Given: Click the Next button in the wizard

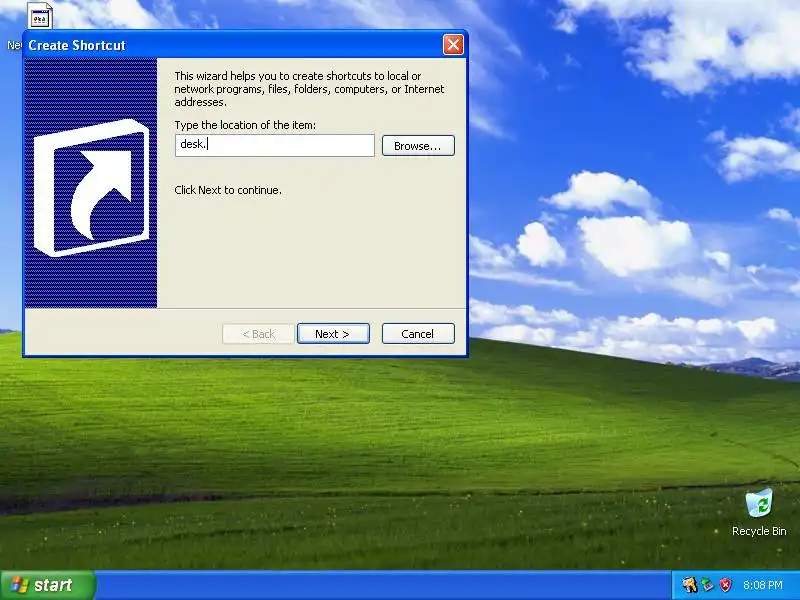Looking at the screenshot, I should 333,334.
